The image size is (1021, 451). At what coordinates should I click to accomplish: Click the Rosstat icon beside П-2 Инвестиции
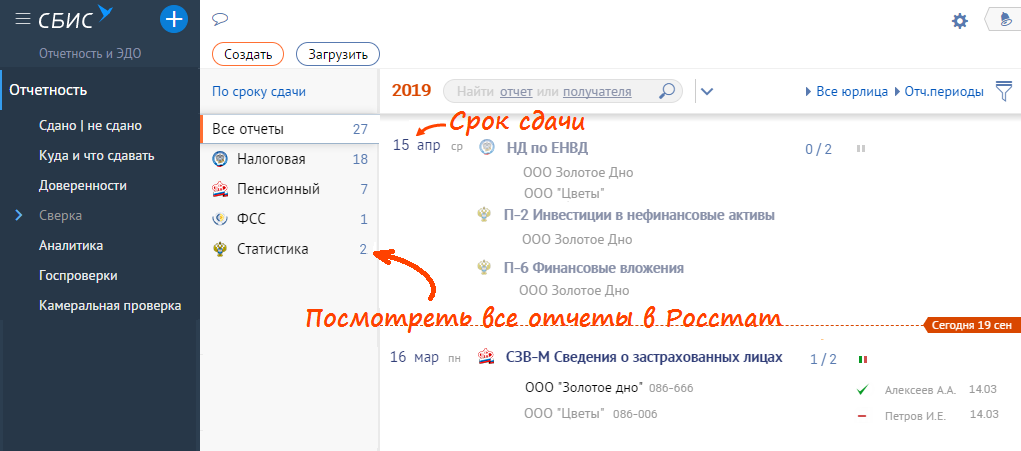pos(484,215)
